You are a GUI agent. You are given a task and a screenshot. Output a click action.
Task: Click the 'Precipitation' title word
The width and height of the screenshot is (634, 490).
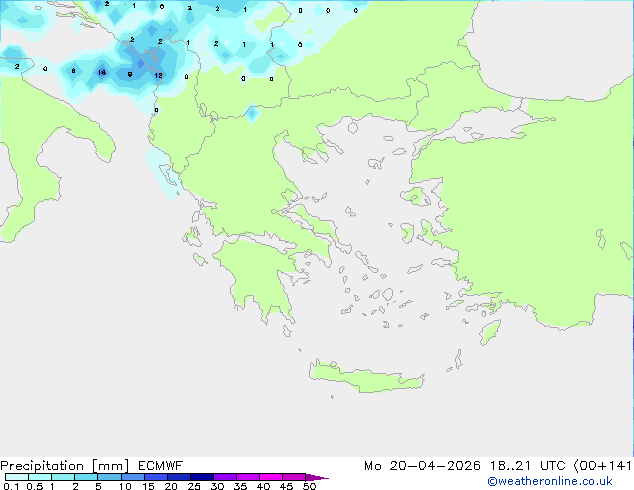click(x=42, y=466)
